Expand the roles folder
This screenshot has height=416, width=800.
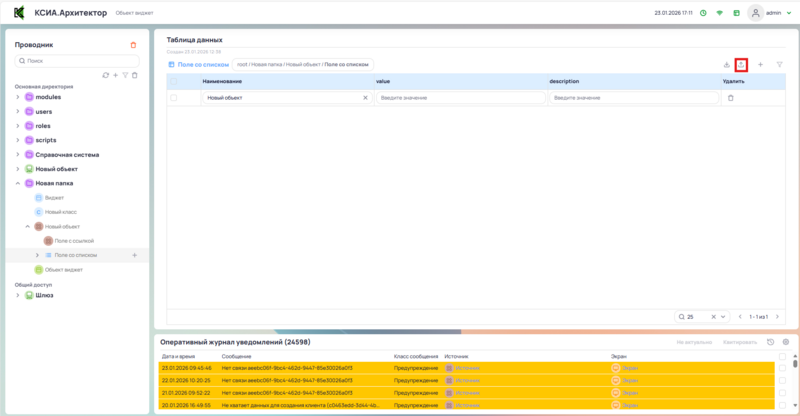[x=18, y=126]
